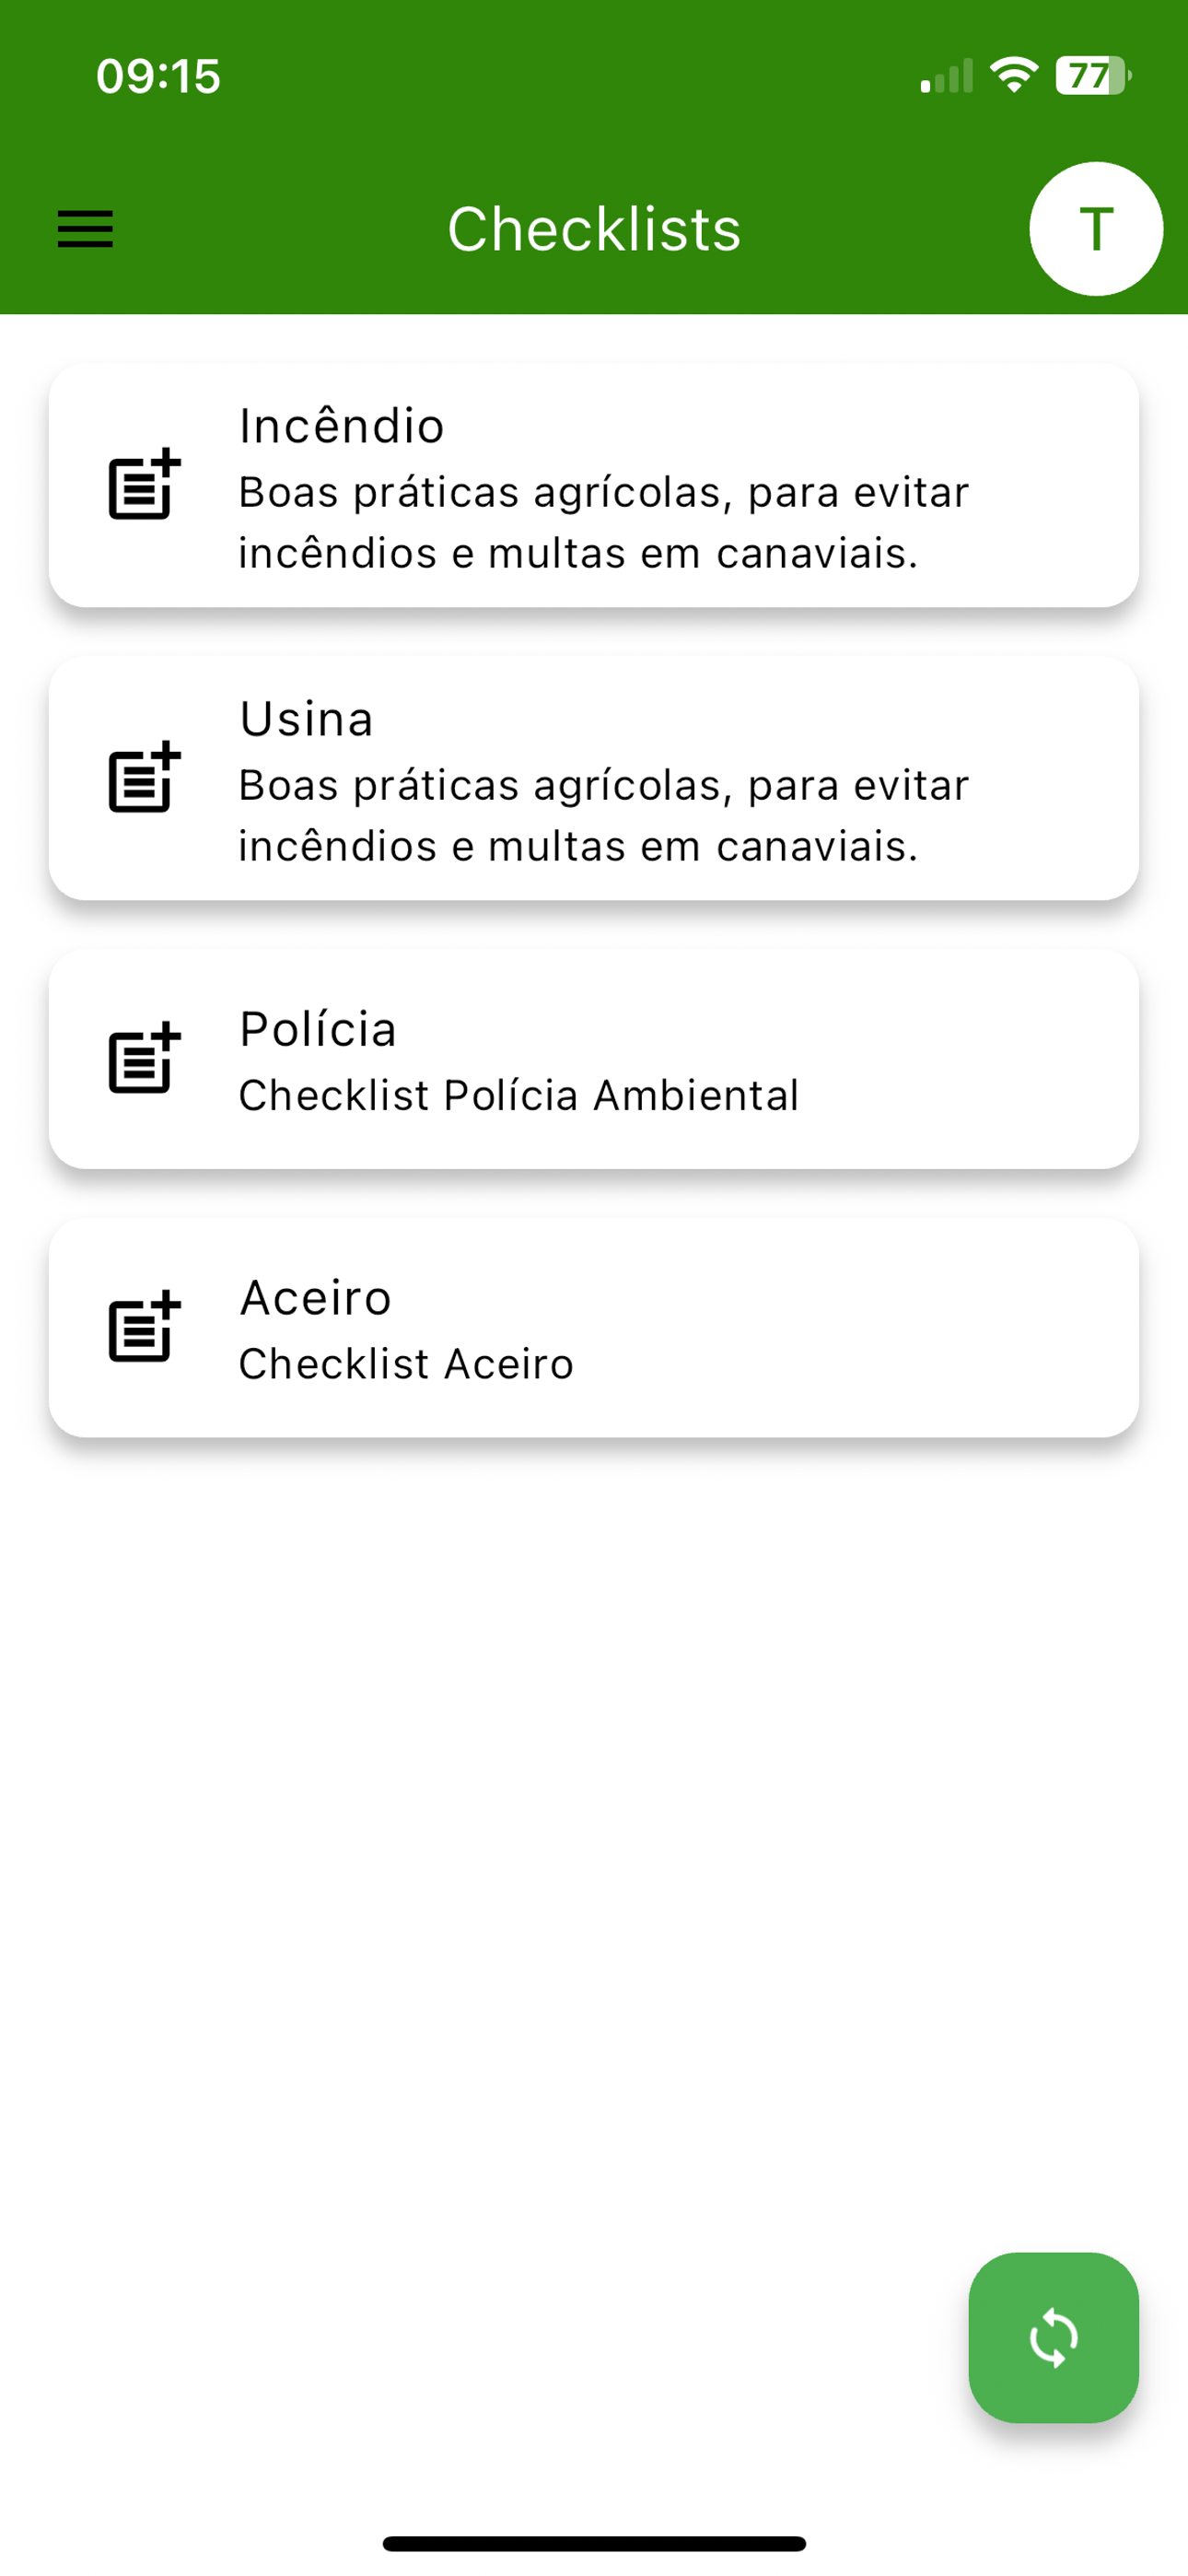Tap the Incêndio card description text
The height and width of the screenshot is (2576, 1188).
coord(604,523)
